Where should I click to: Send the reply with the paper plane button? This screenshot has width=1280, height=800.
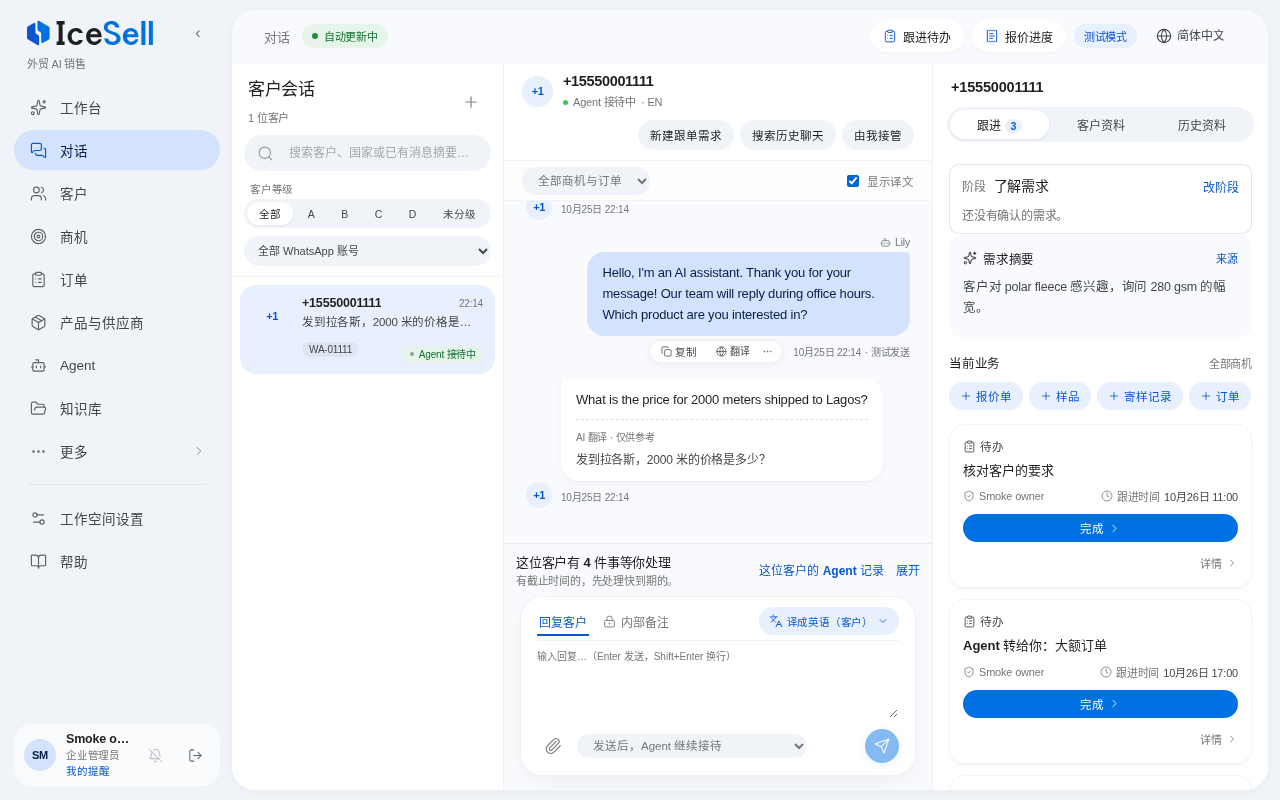click(882, 746)
